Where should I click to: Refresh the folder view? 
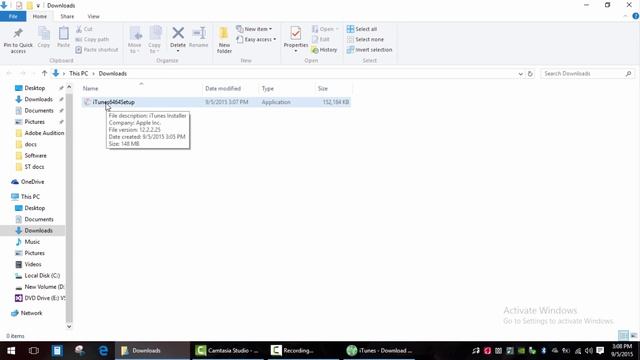530,74
